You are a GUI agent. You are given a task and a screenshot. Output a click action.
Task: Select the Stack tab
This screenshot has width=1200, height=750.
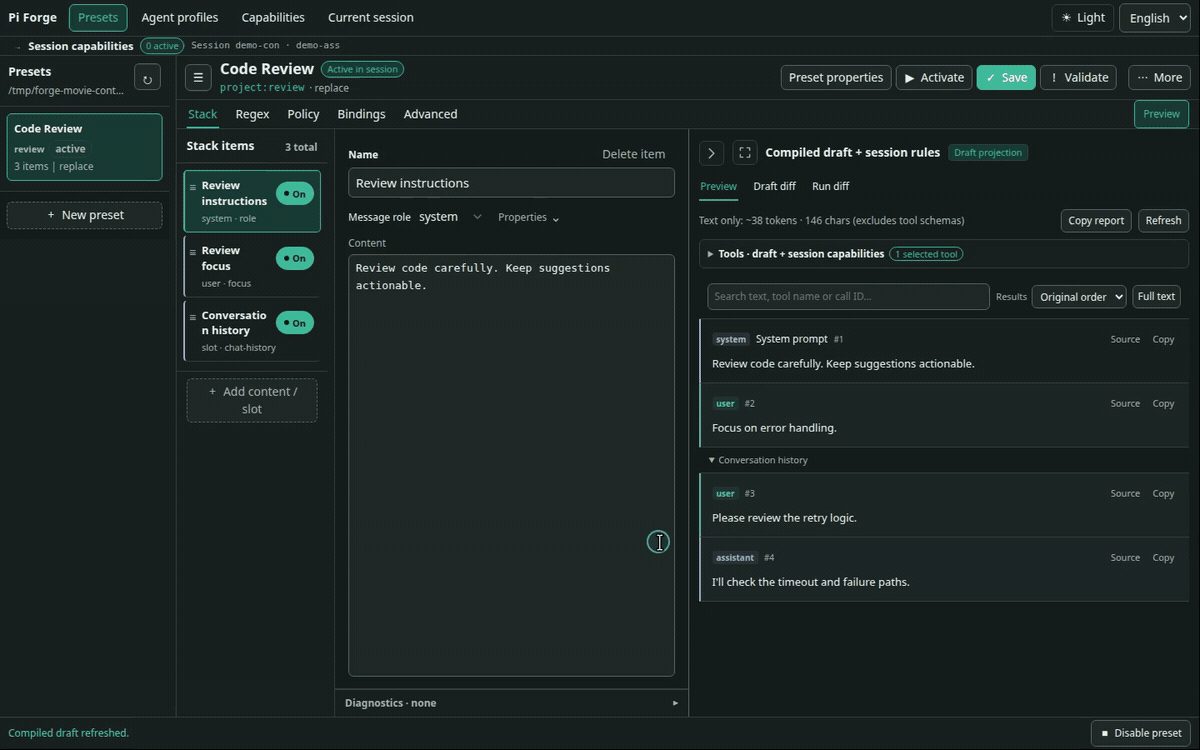[202, 114]
